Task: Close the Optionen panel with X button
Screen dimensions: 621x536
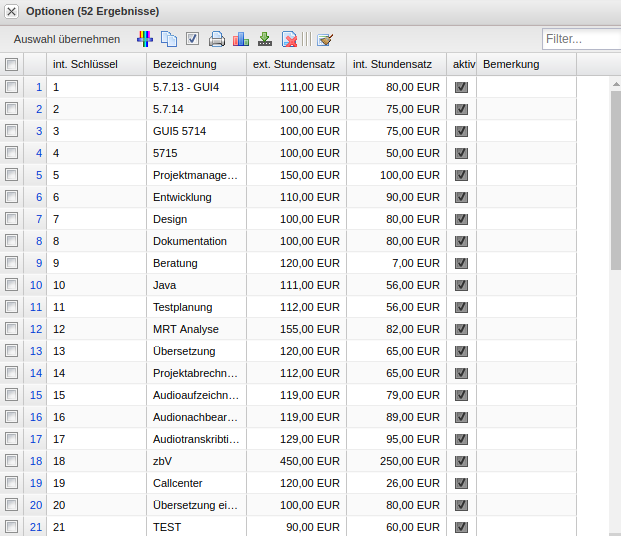Action: 12,11
